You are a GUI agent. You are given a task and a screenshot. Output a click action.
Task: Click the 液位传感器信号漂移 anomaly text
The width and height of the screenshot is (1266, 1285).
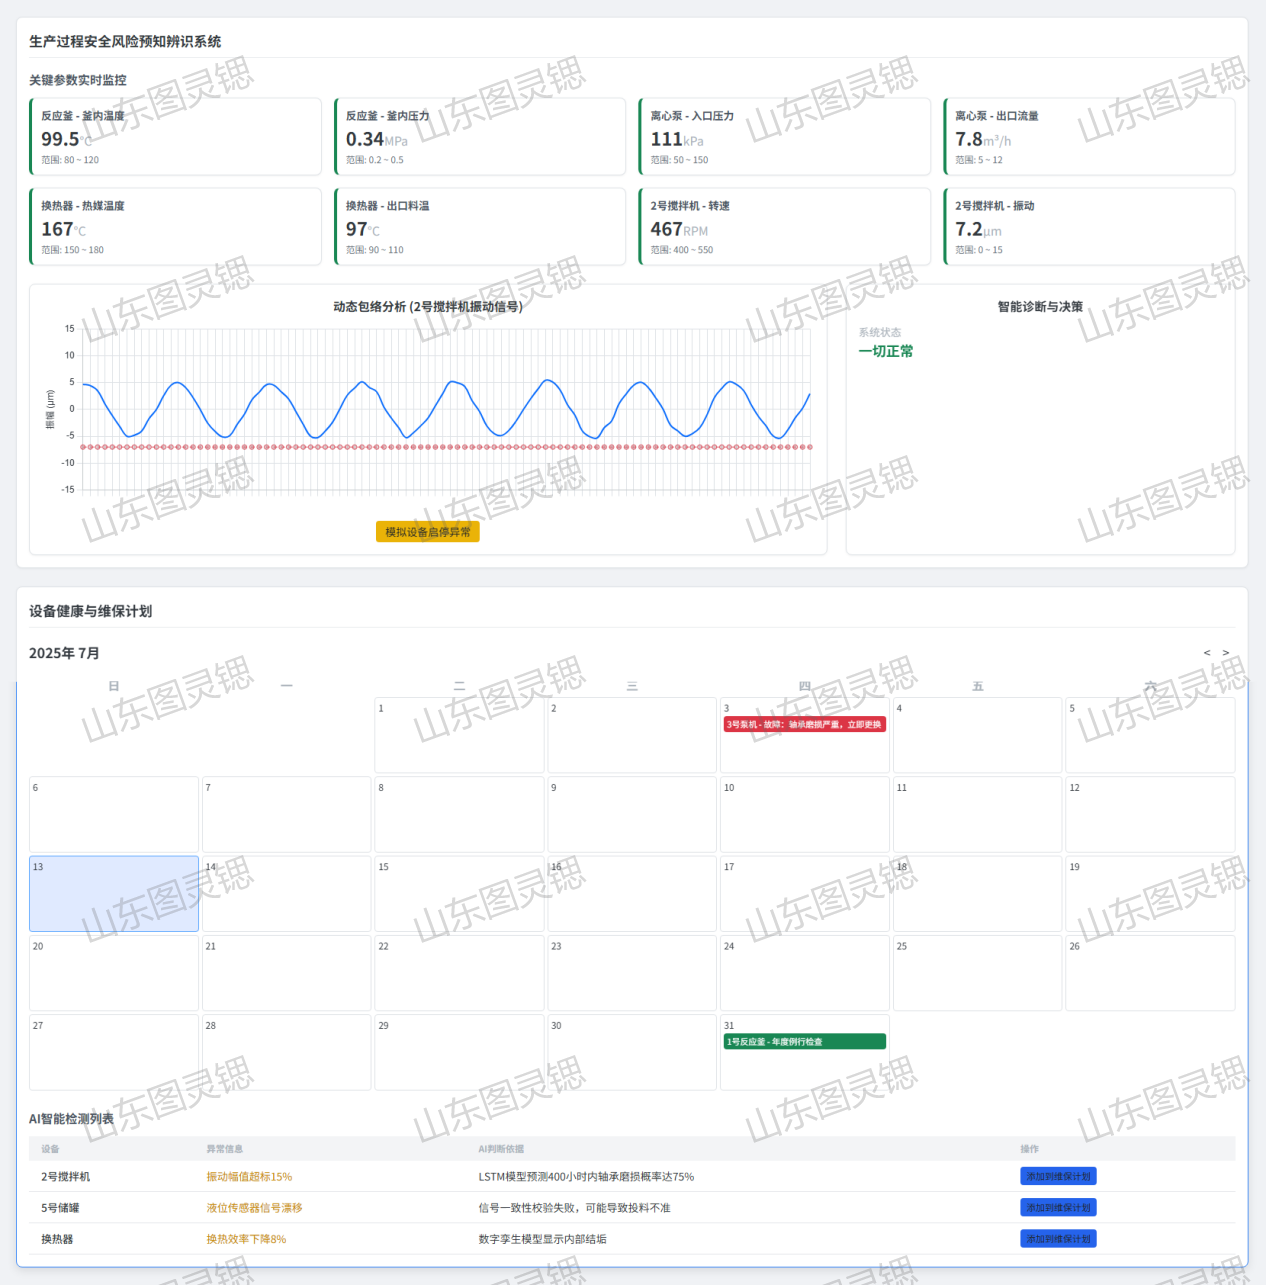[x=254, y=1208]
